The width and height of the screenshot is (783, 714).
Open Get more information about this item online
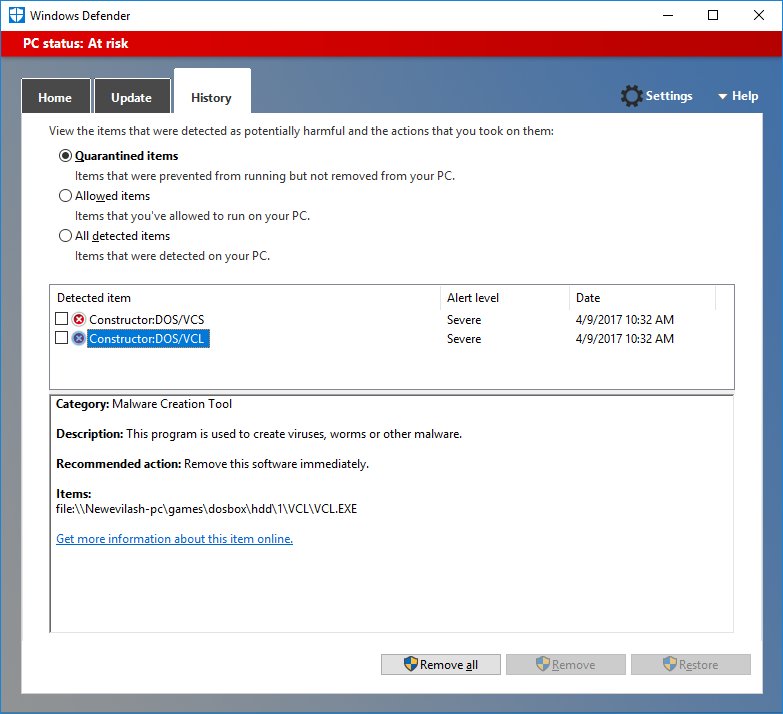tap(174, 539)
